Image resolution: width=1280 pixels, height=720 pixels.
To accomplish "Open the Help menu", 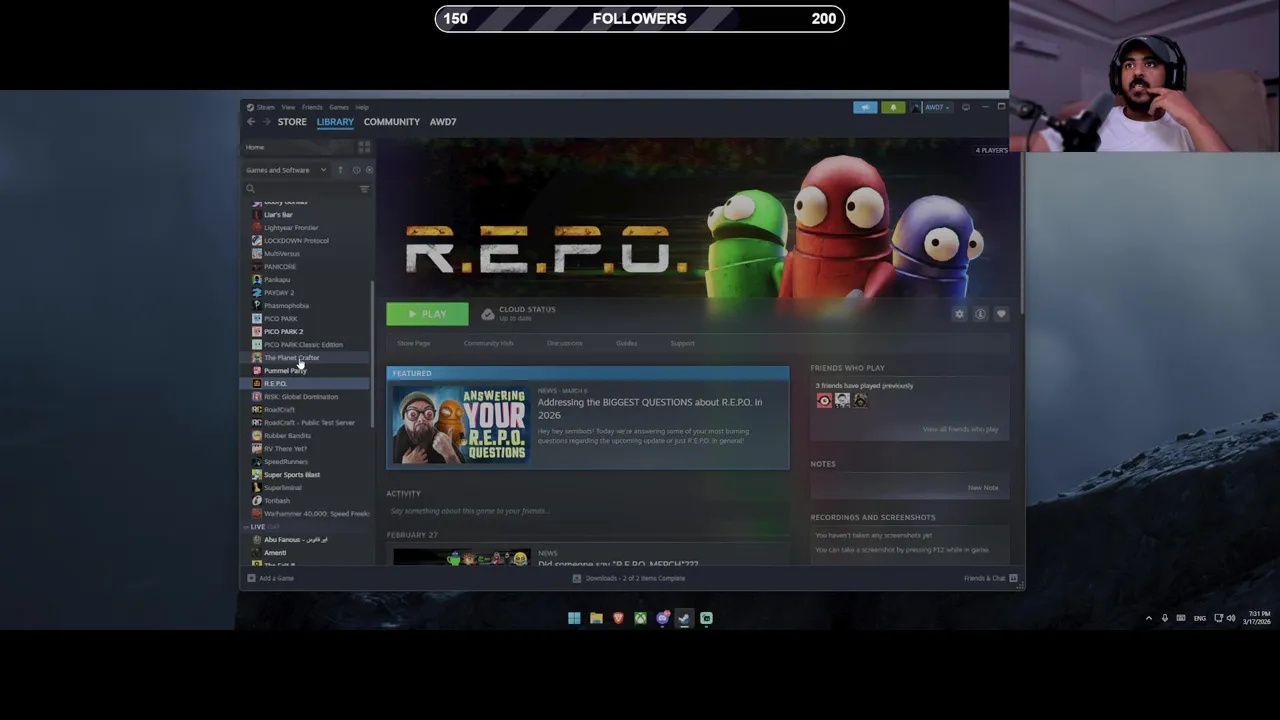I will tap(362, 107).
